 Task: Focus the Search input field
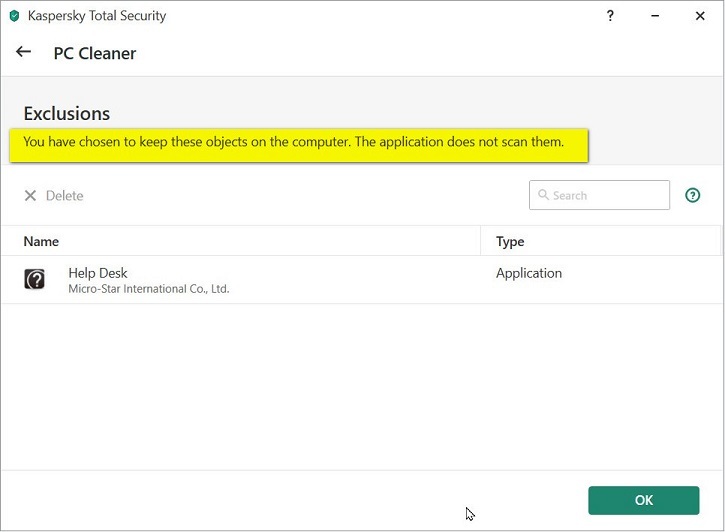[x=607, y=195]
